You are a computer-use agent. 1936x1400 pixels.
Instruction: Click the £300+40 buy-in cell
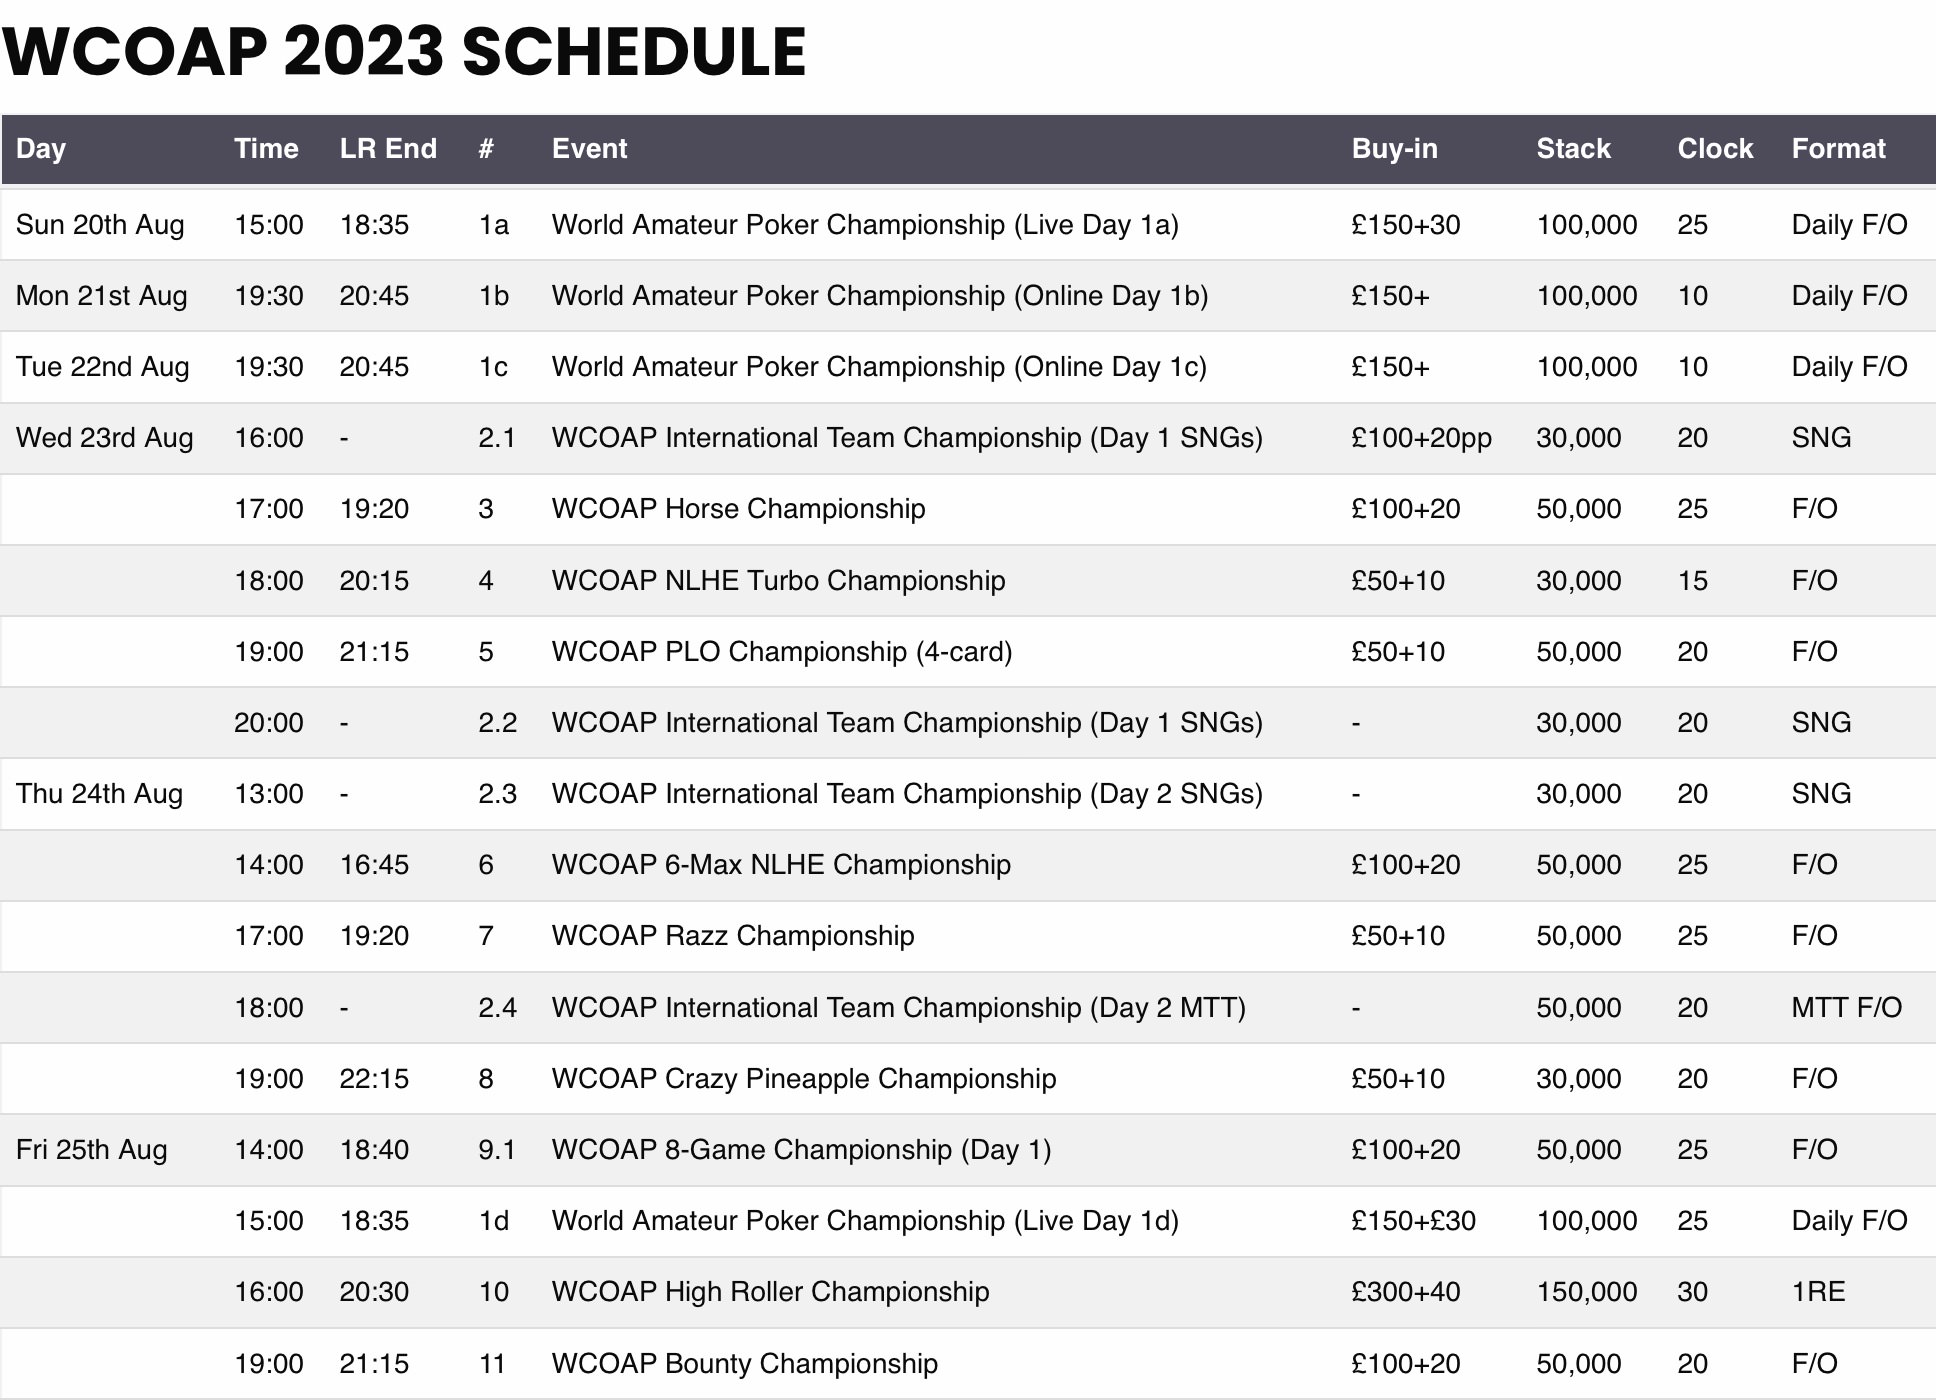coord(1405,1292)
